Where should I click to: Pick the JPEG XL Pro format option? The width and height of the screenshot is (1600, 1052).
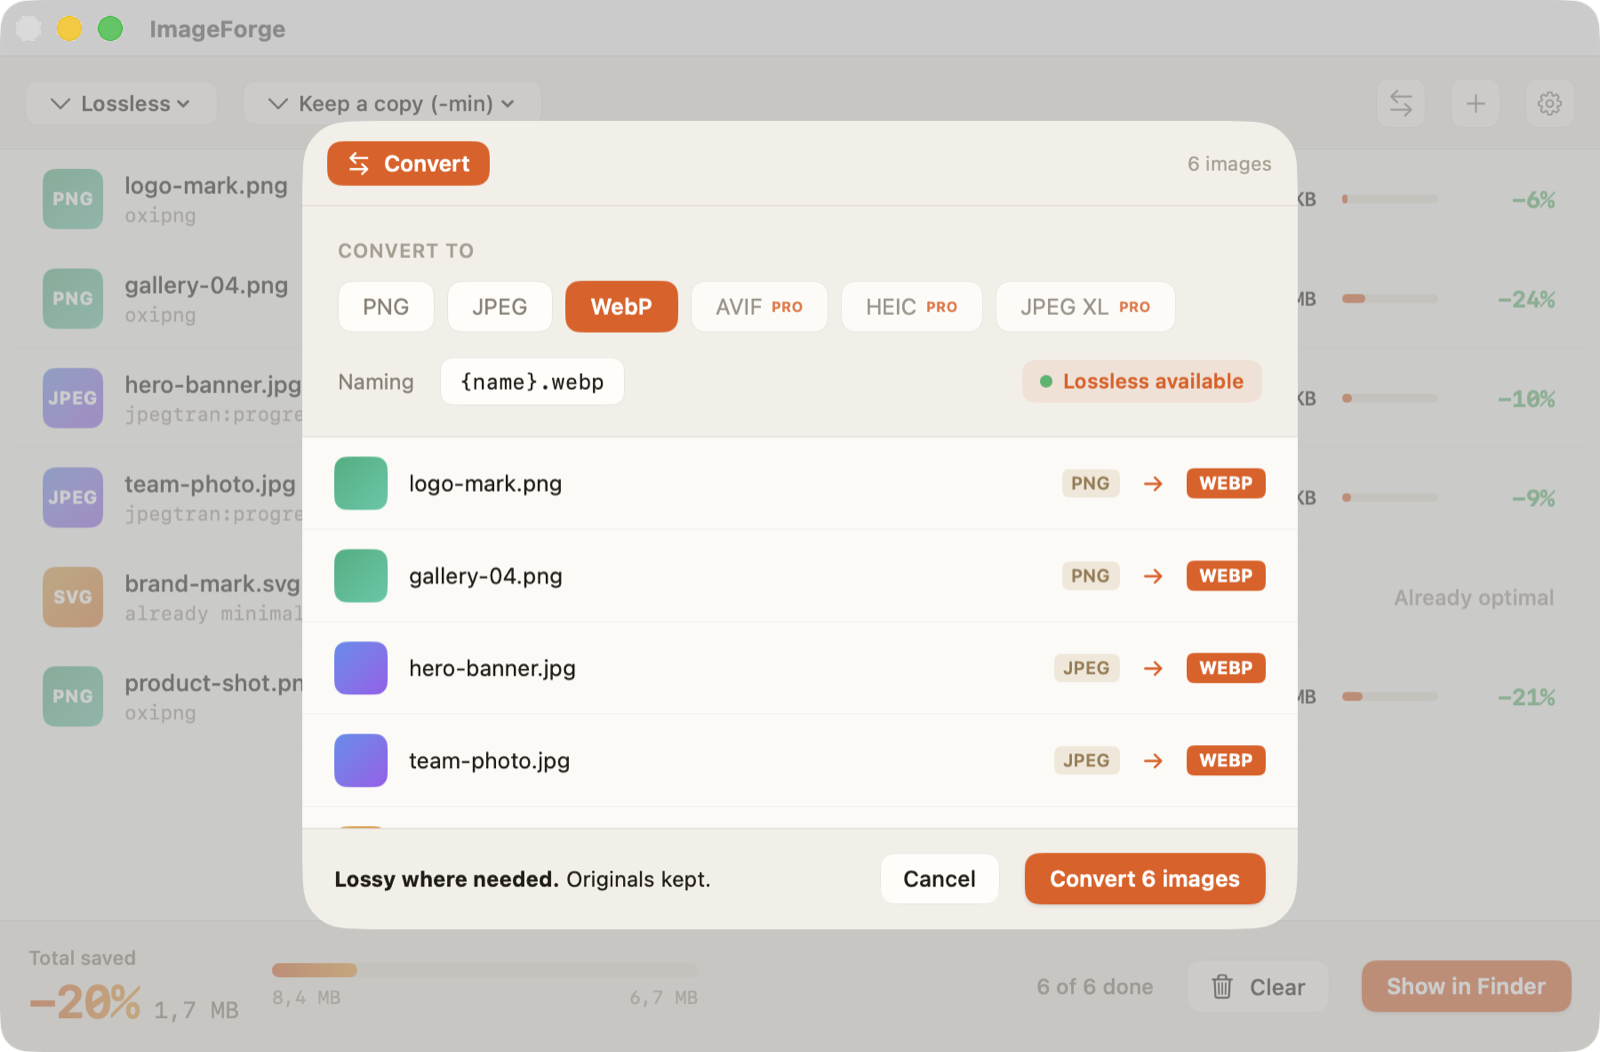point(1085,307)
